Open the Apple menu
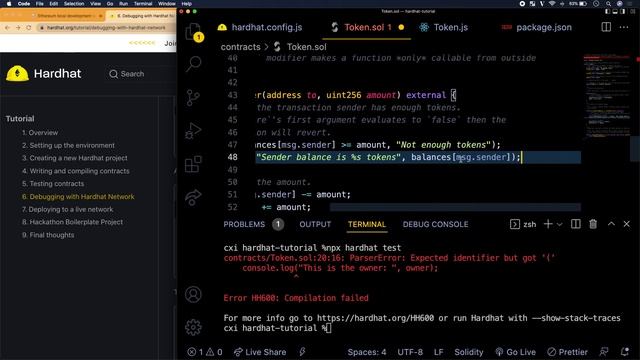 9,4
